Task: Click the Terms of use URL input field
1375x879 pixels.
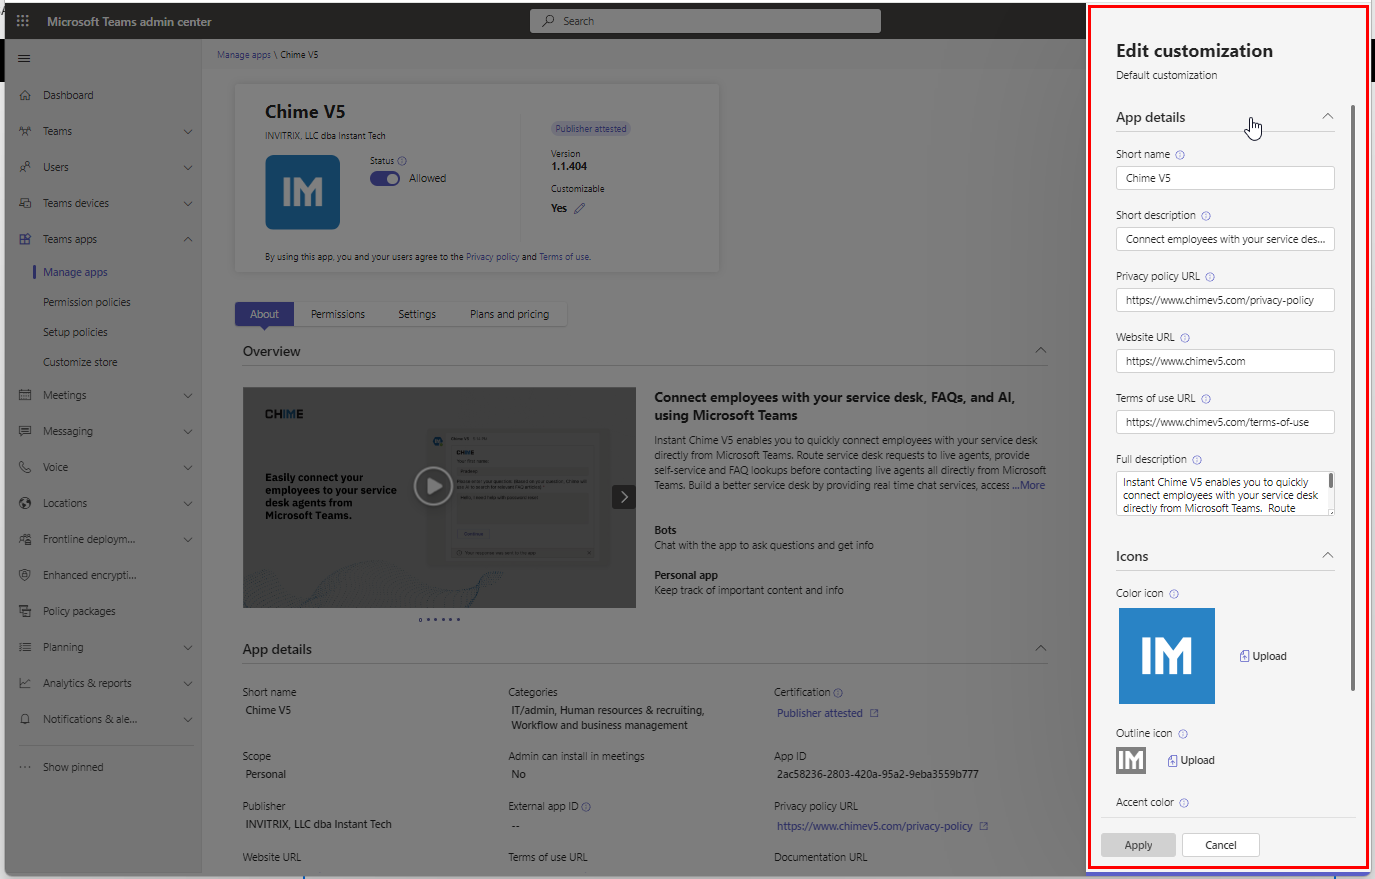Action: coord(1225,422)
